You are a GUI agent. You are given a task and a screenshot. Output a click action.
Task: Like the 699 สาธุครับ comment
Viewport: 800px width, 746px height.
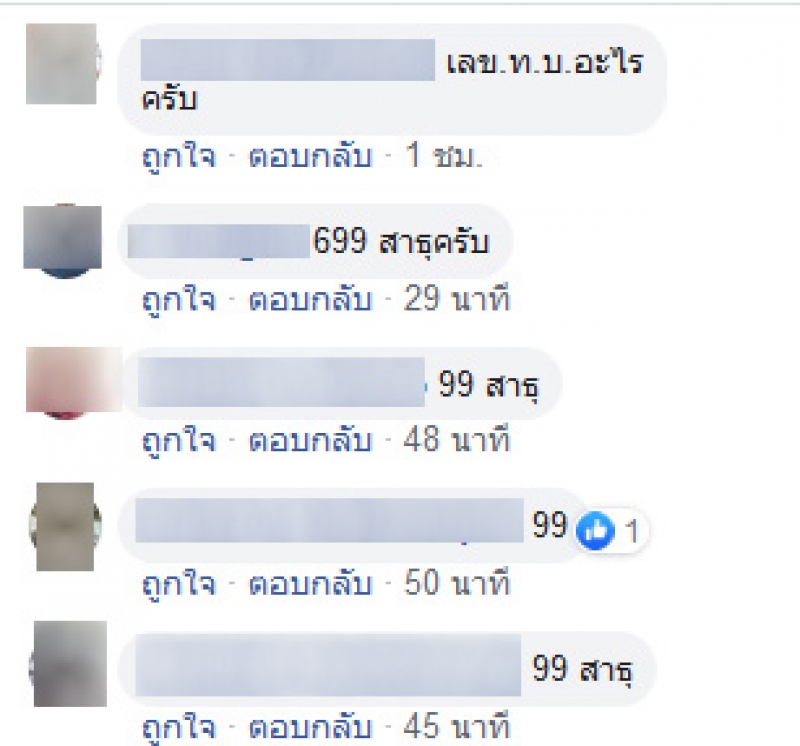(x=179, y=299)
